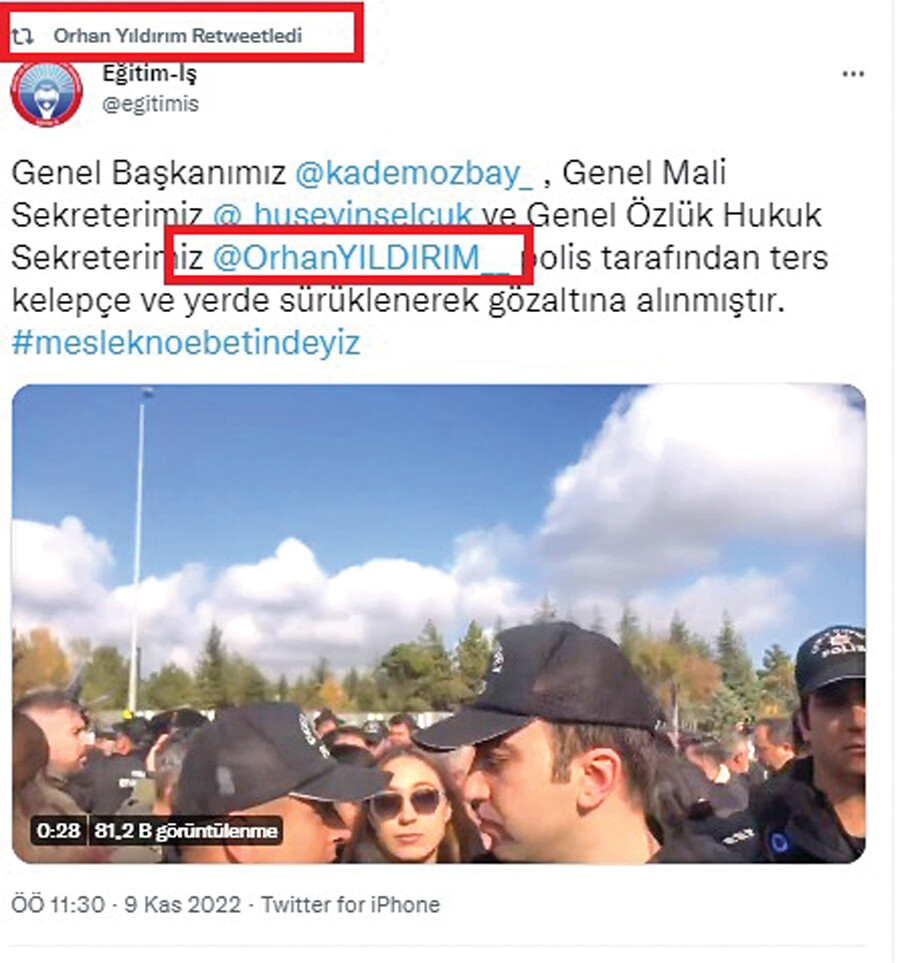
Task: Open the Eğitim-İş profile avatar
Action: (x=47, y=93)
